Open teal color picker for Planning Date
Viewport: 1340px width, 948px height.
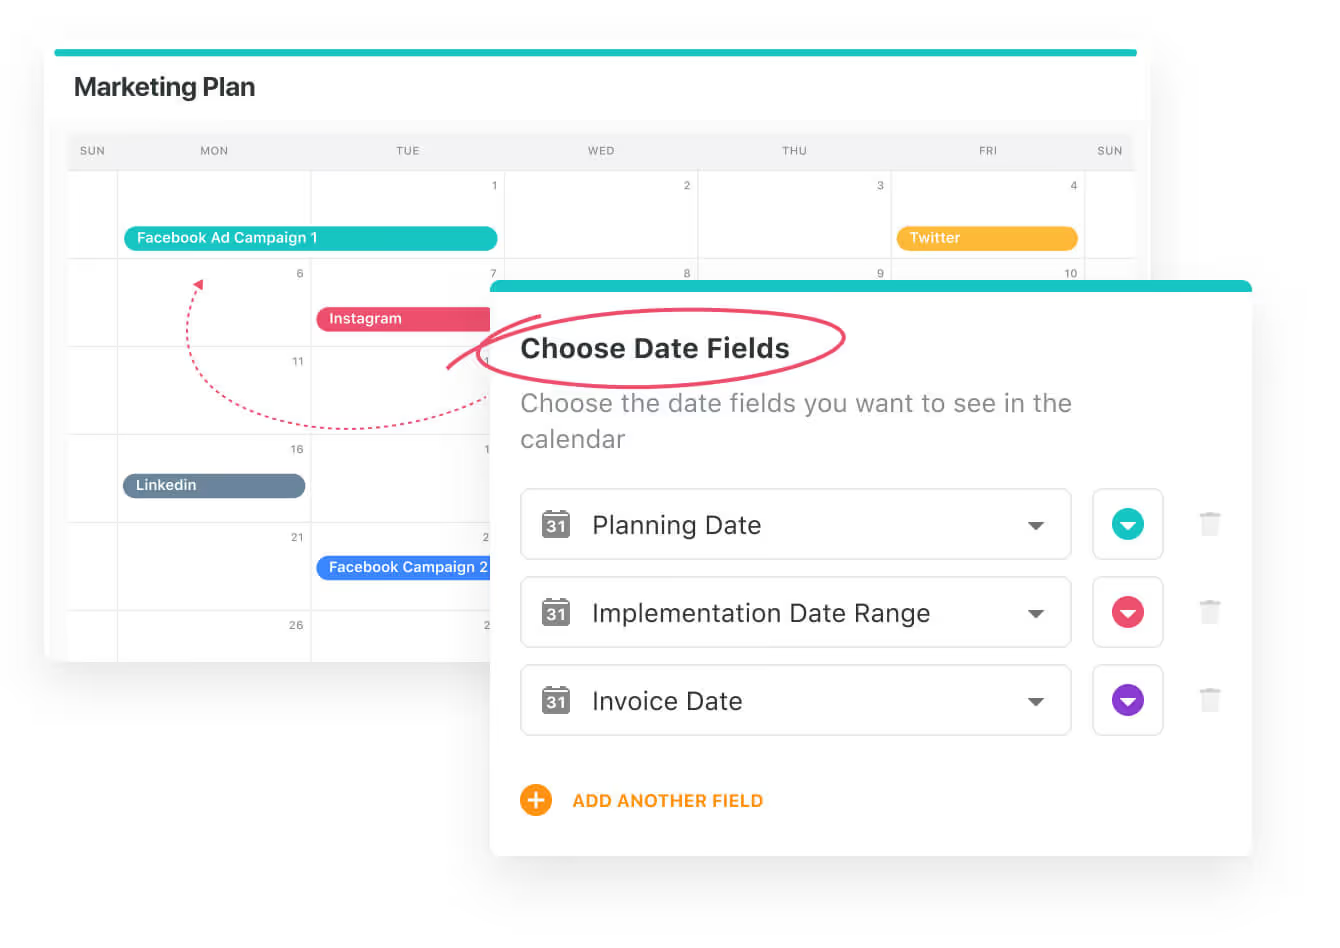coord(1127,524)
